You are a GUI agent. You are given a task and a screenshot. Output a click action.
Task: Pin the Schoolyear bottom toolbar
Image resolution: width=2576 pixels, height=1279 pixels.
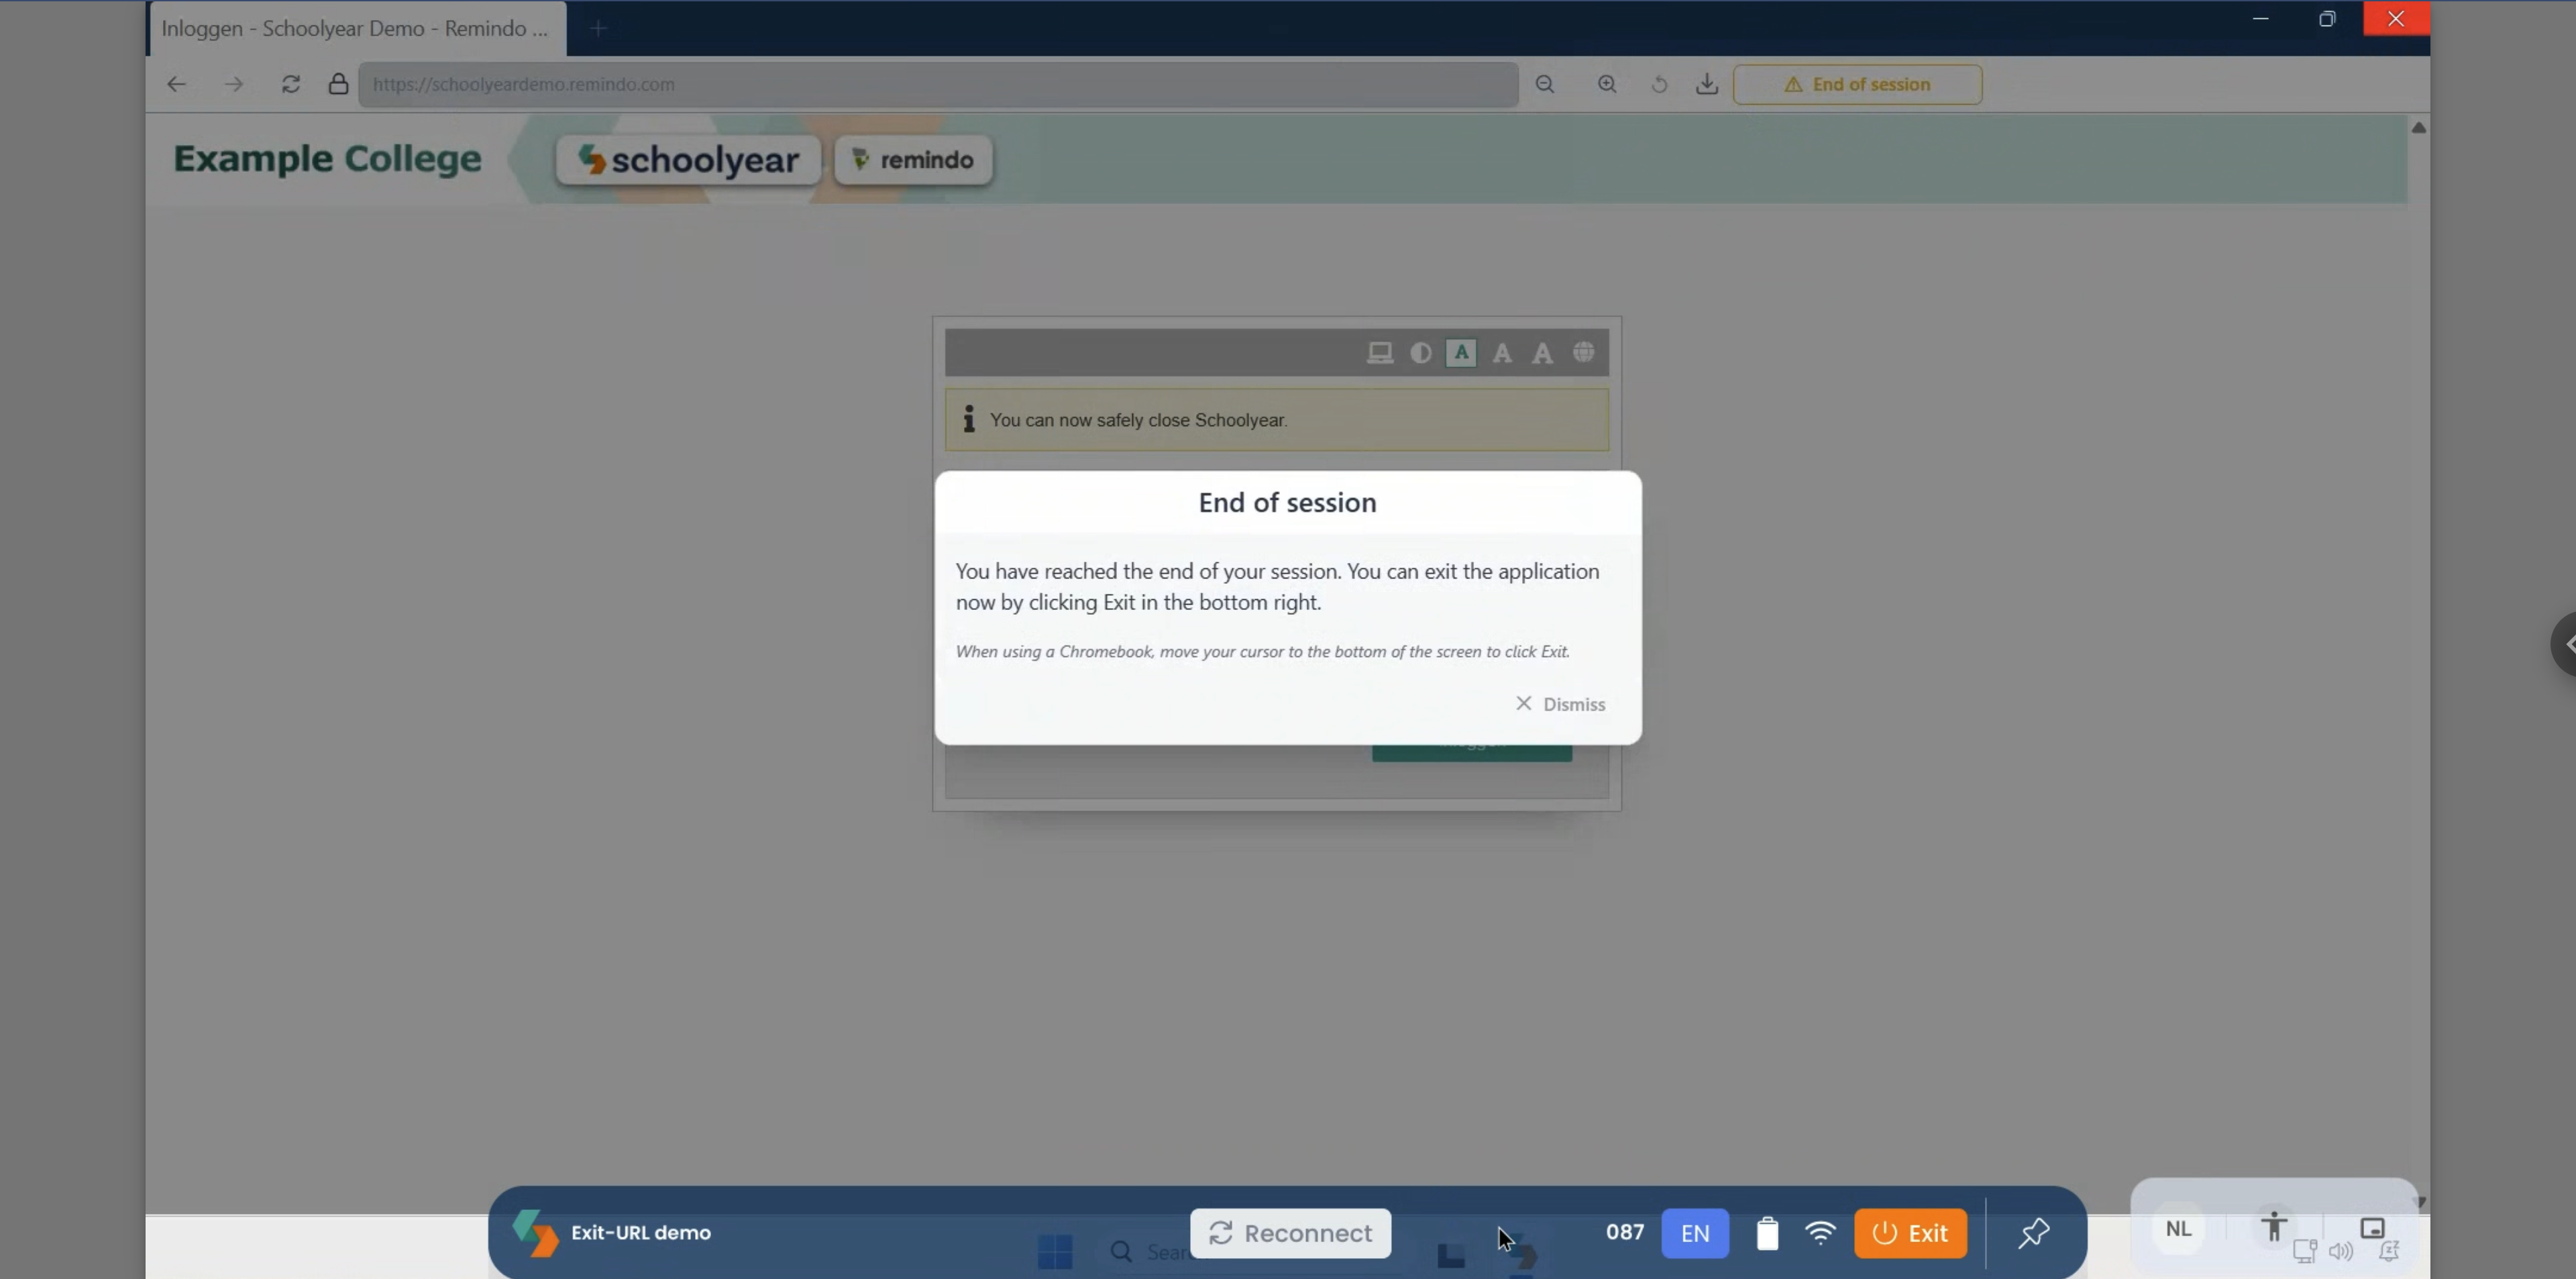coord(2033,1232)
